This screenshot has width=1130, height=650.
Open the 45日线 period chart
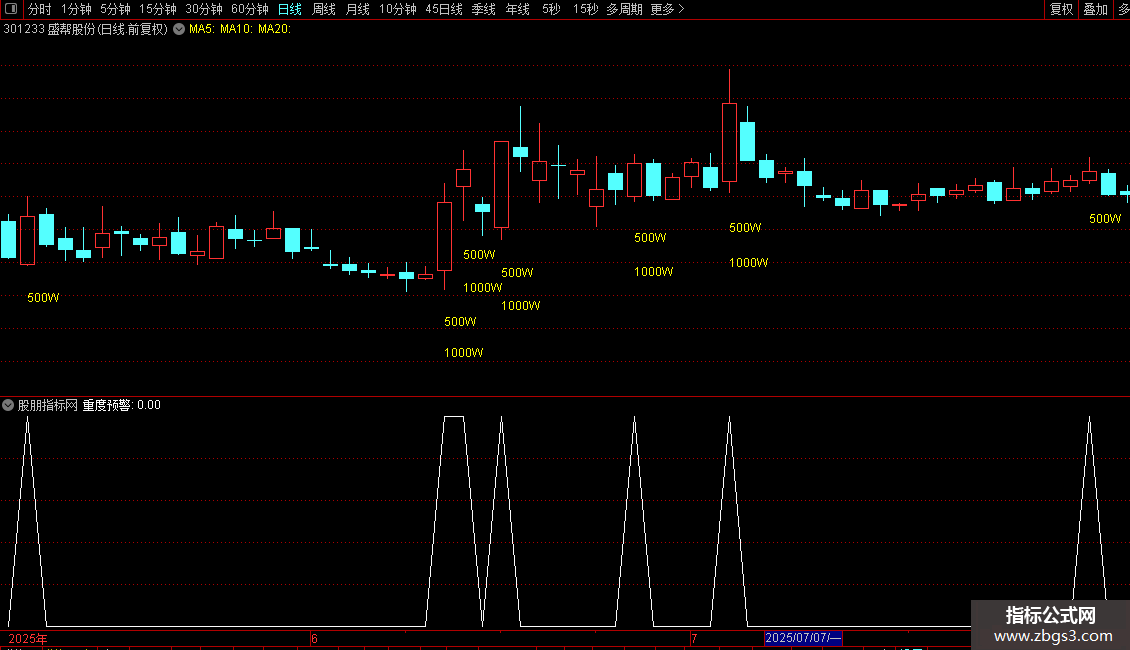[443, 9]
